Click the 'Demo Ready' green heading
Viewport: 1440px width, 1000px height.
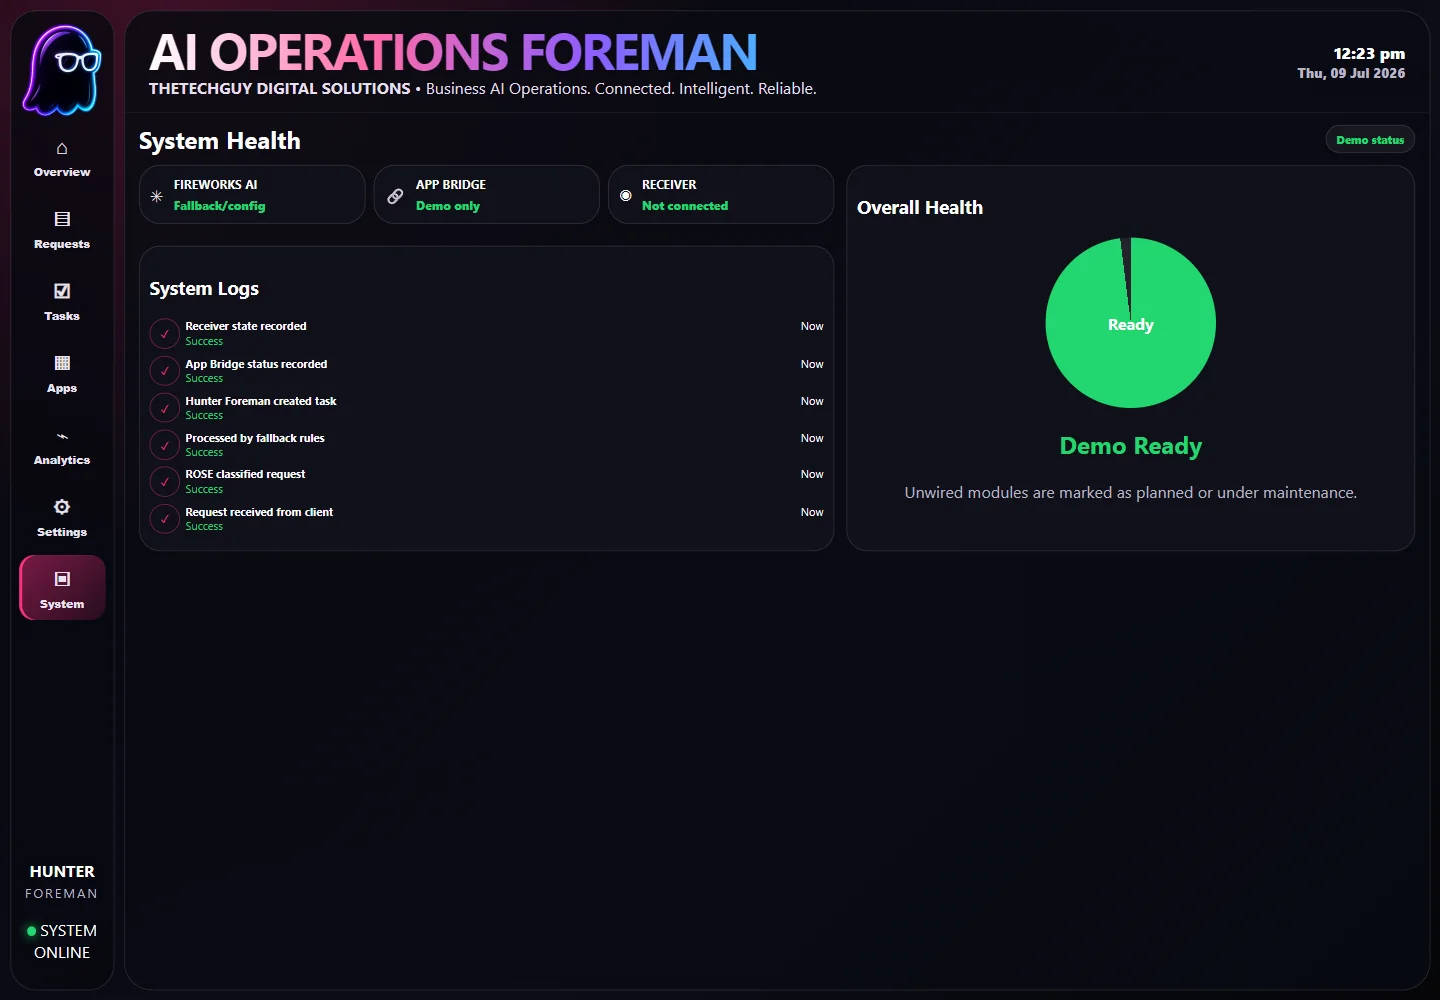click(1131, 446)
